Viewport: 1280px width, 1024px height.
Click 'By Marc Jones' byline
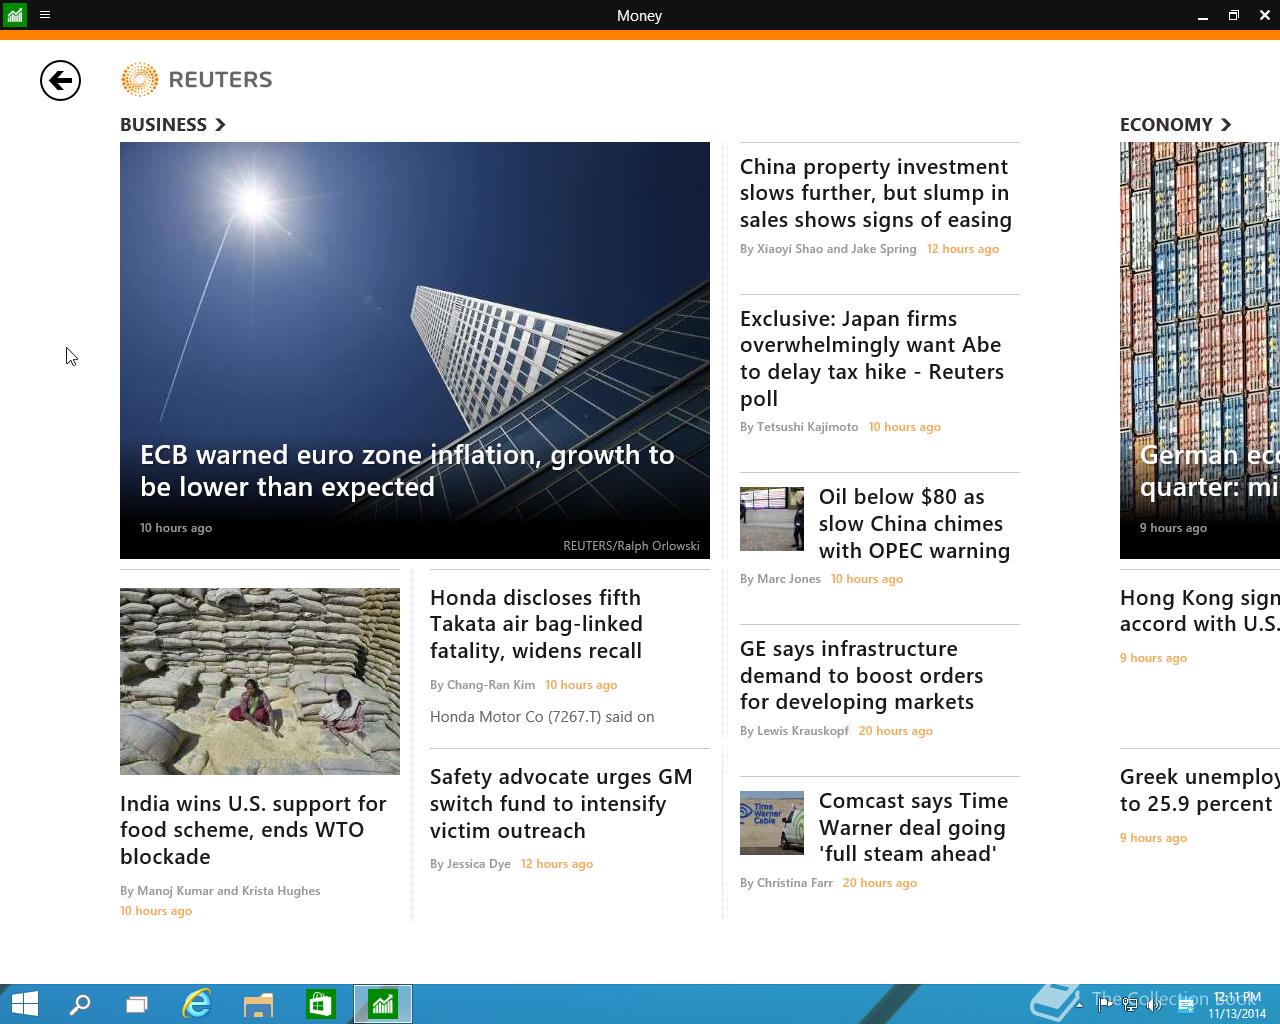click(x=780, y=579)
